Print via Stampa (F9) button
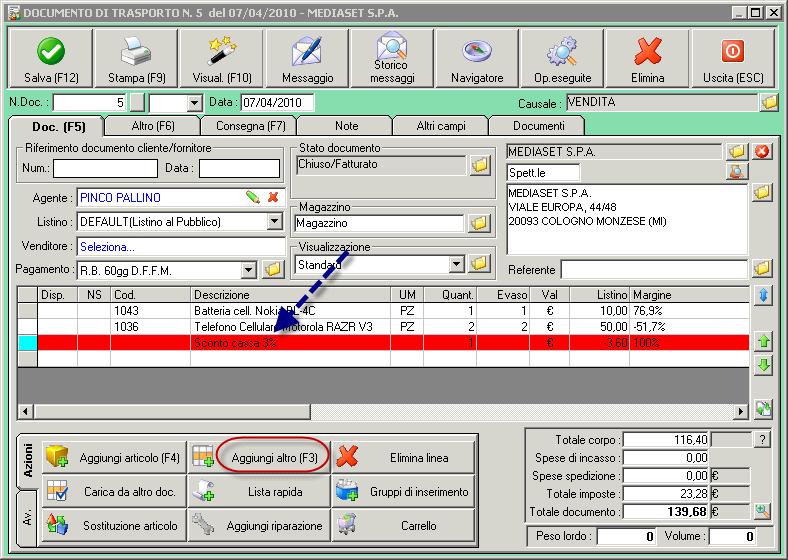This screenshot has height=560, width=788. 136,58
